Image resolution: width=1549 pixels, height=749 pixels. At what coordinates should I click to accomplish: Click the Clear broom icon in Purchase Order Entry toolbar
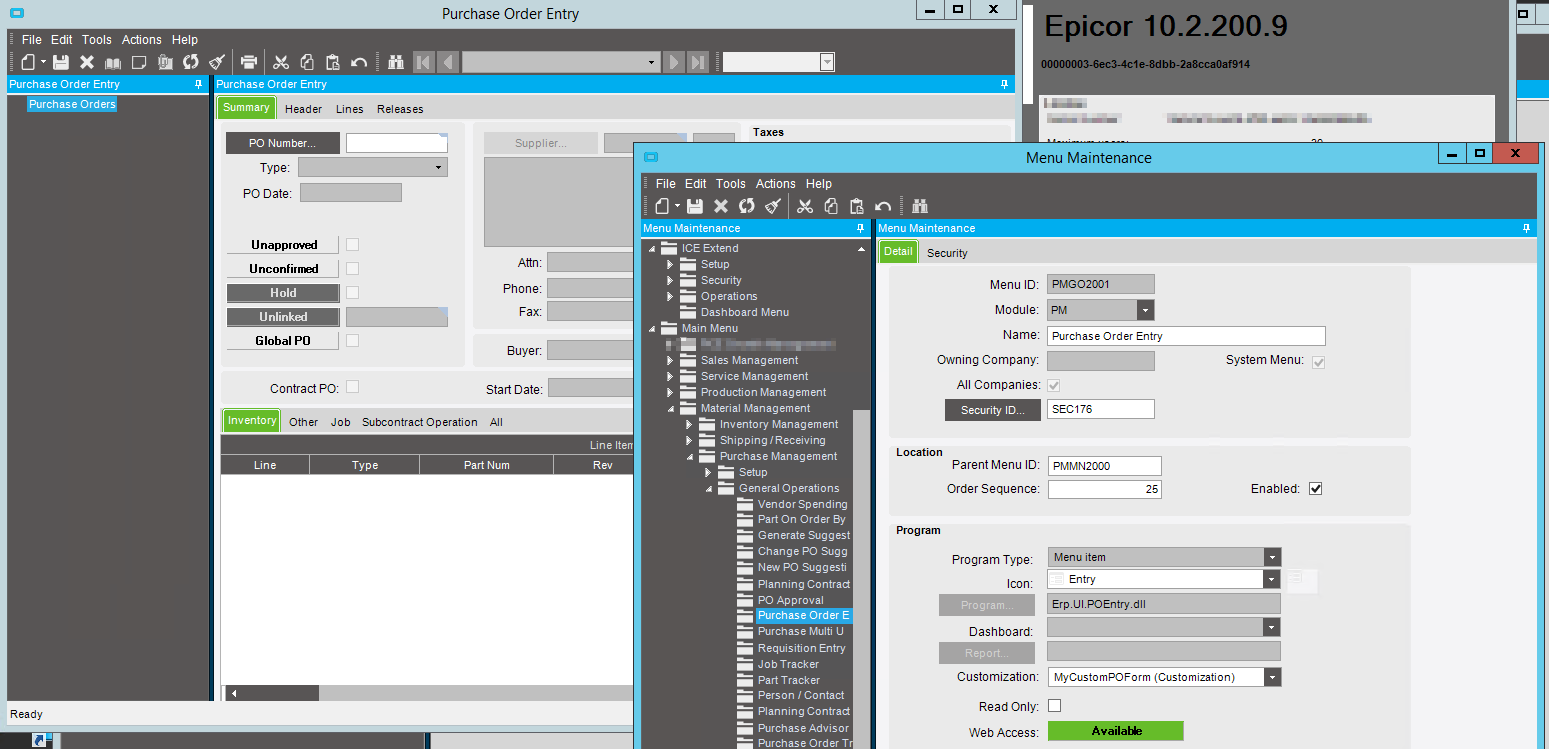coord(217,62)
